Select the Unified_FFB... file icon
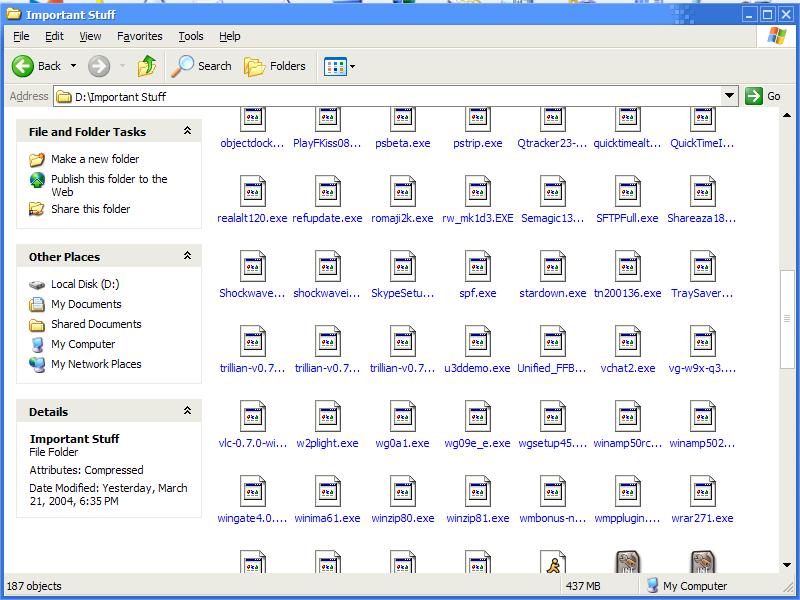Viewport: 800px width, 600px height. click(x=553, y=341)
